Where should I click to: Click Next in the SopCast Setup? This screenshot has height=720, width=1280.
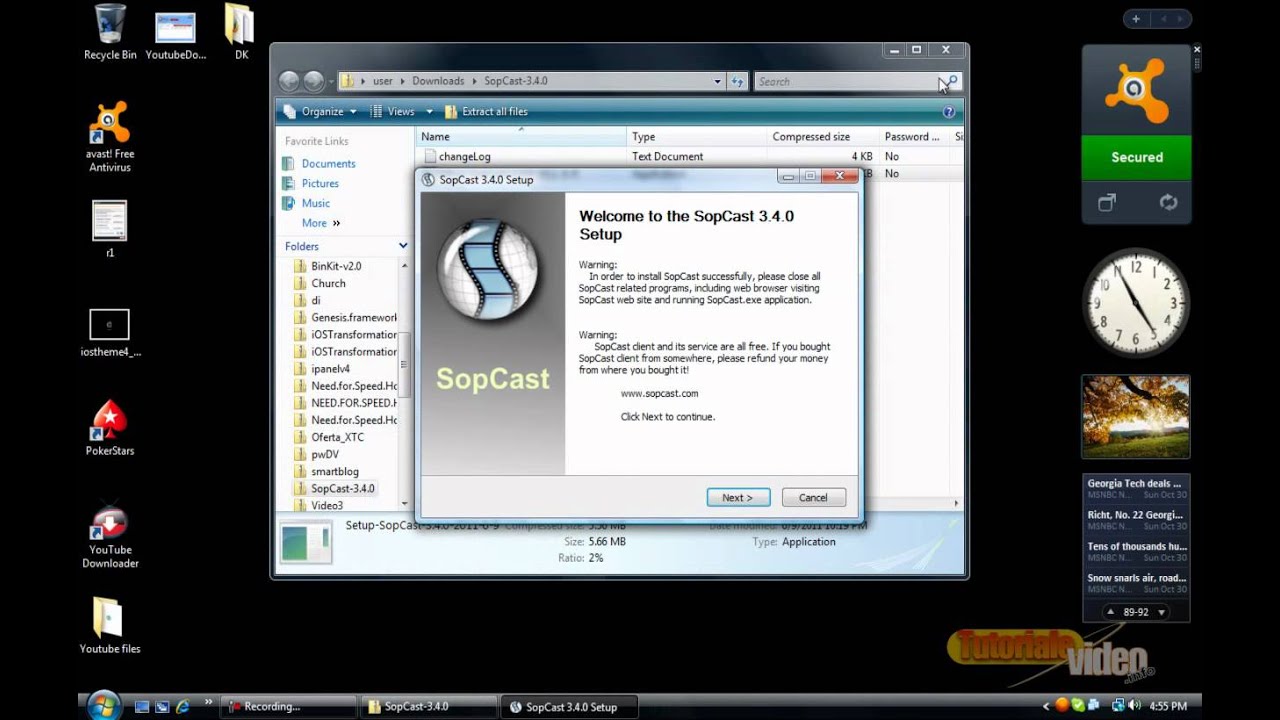tap(738, 497)
